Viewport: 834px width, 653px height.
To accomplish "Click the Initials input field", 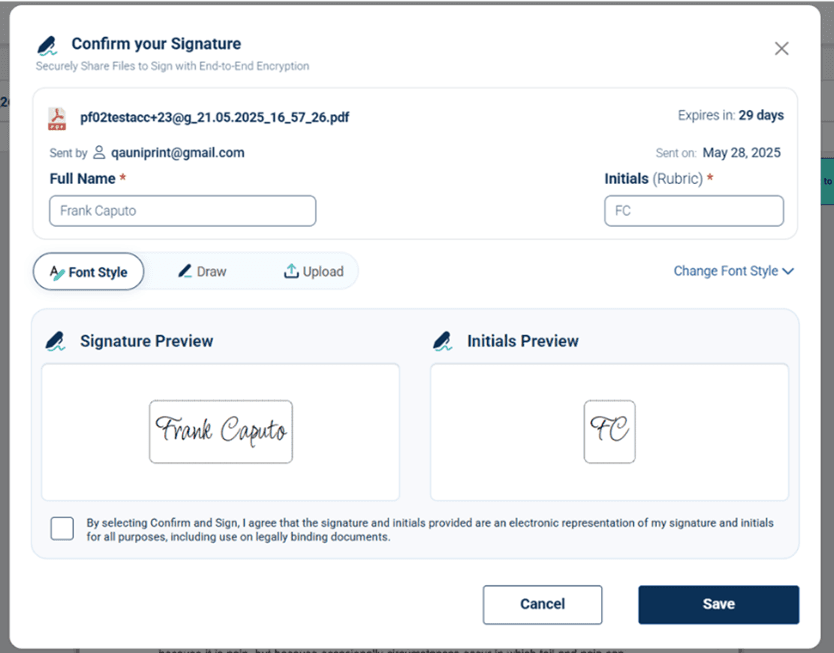I will [x=694, y=211].
